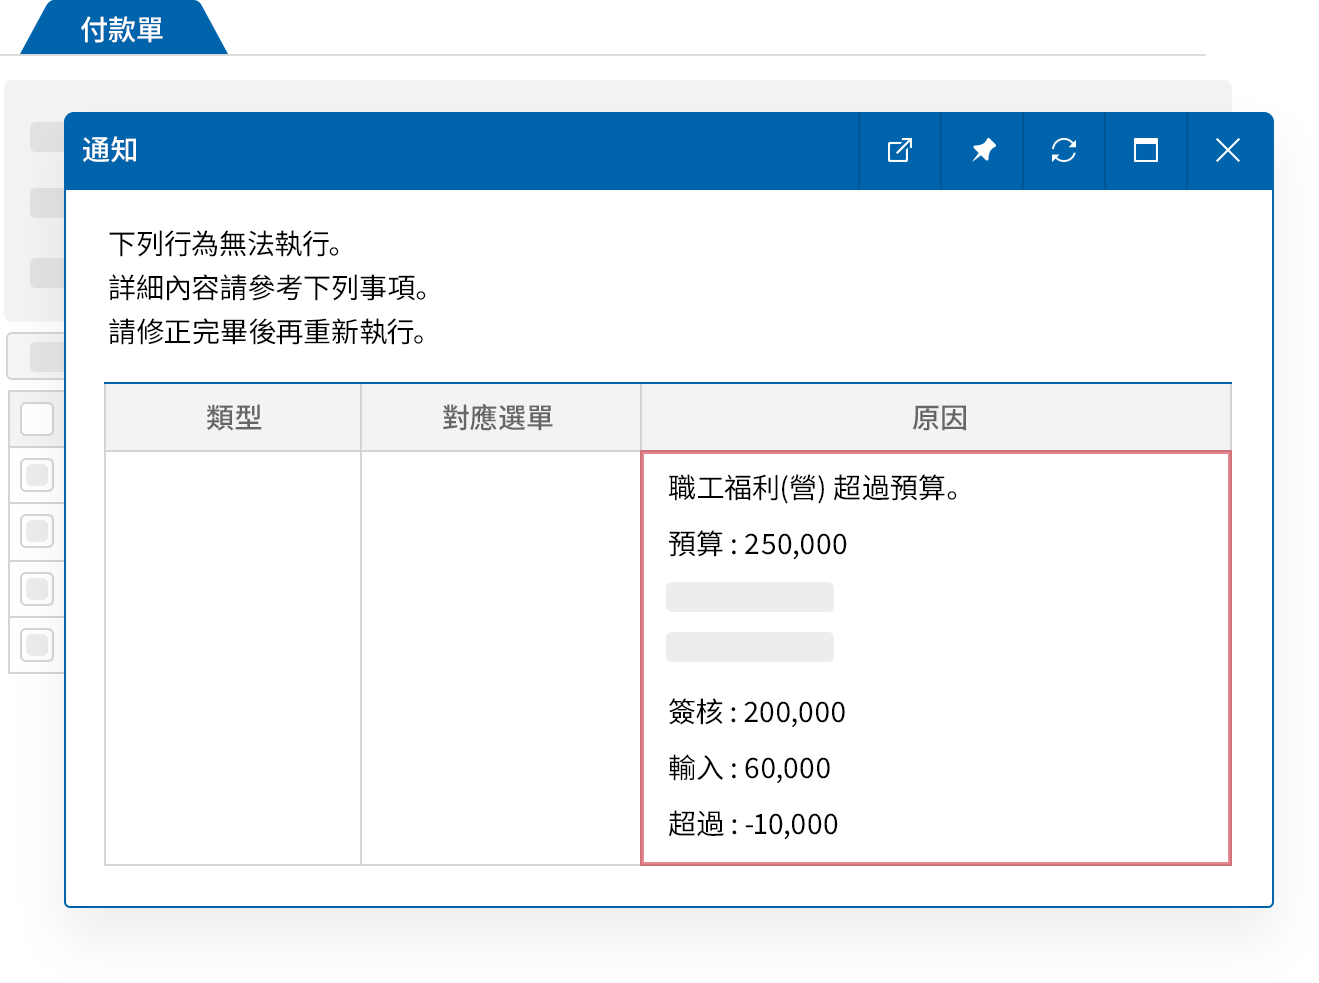Maximize the 通知 dialog

tap(1145, 150)
